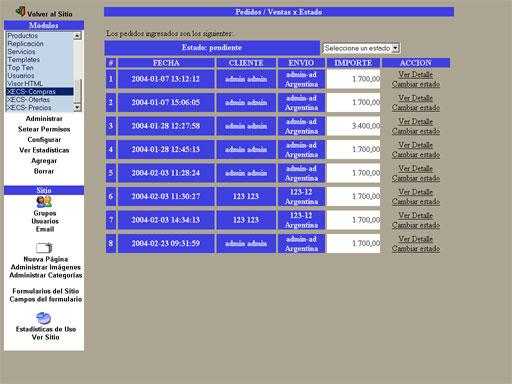The width and height of the screenshot is (512, 384).
Task: Open the Usuarios link under Sitio
Action: tap(45, 221)
